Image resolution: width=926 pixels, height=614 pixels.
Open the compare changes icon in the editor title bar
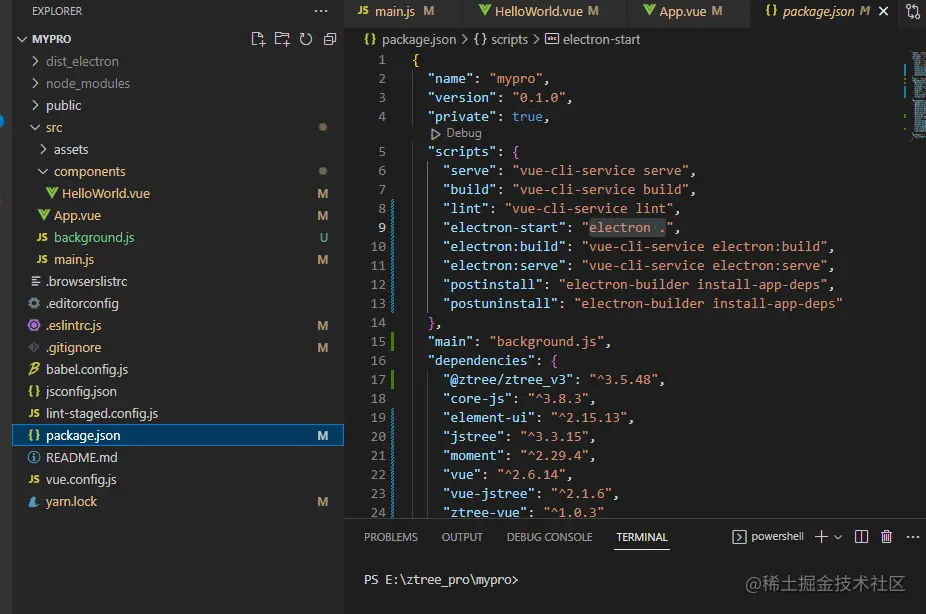(x=913, y=11)
